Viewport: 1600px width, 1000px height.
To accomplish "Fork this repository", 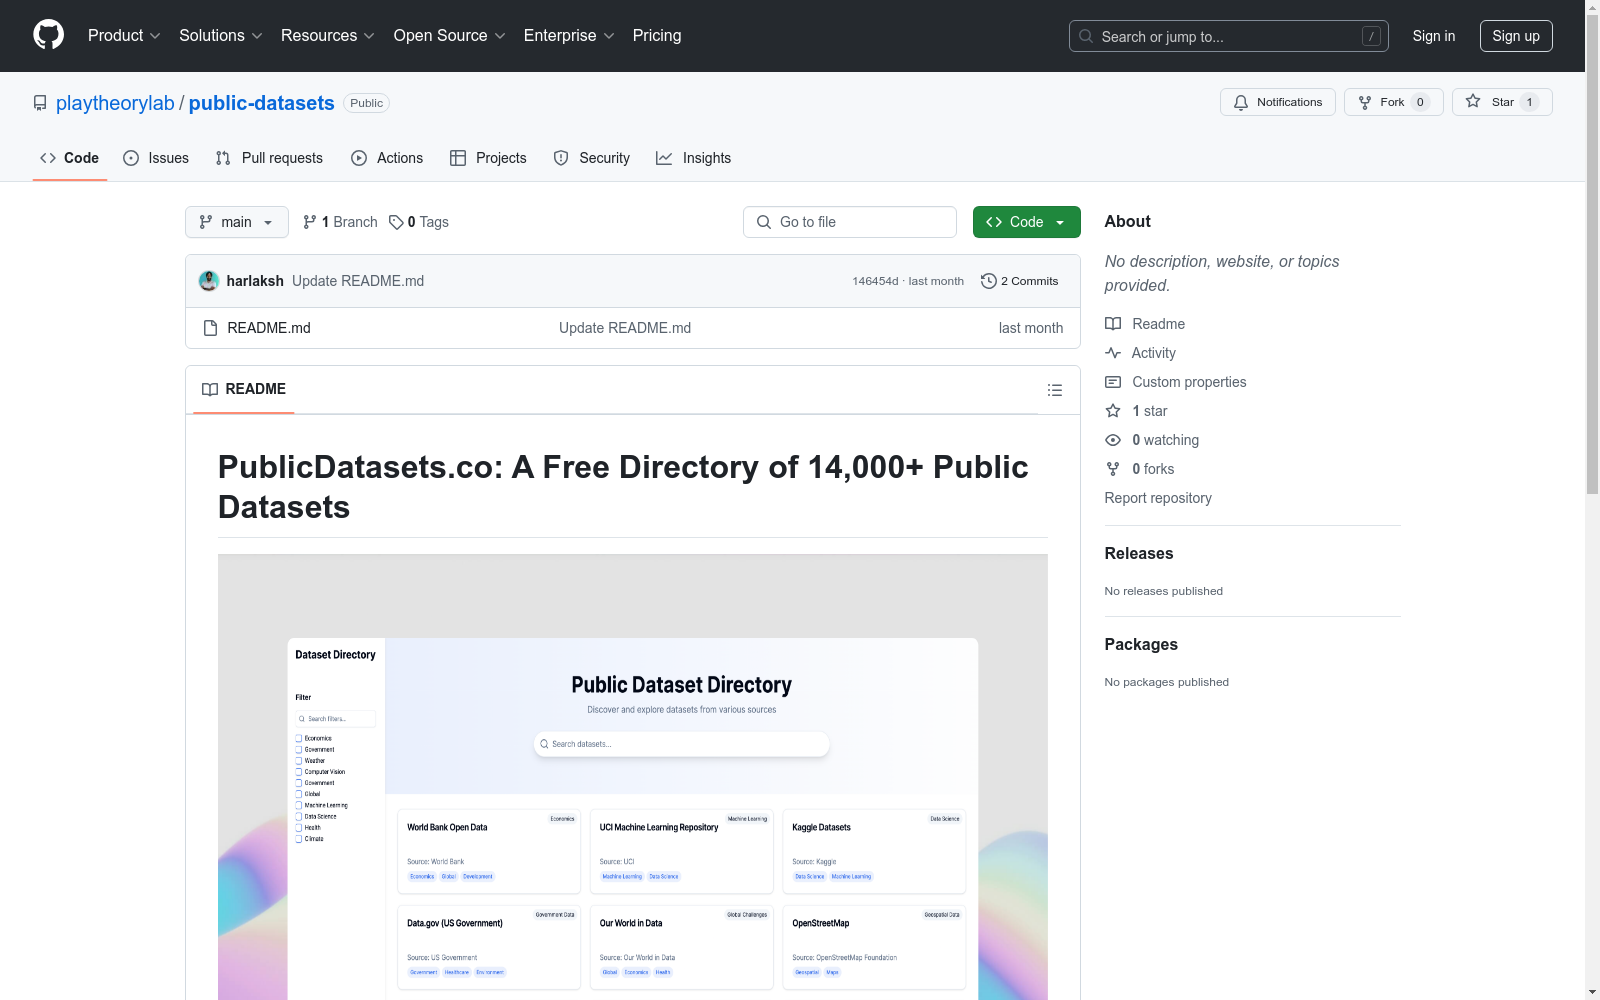I will [x=1393, y=102].
